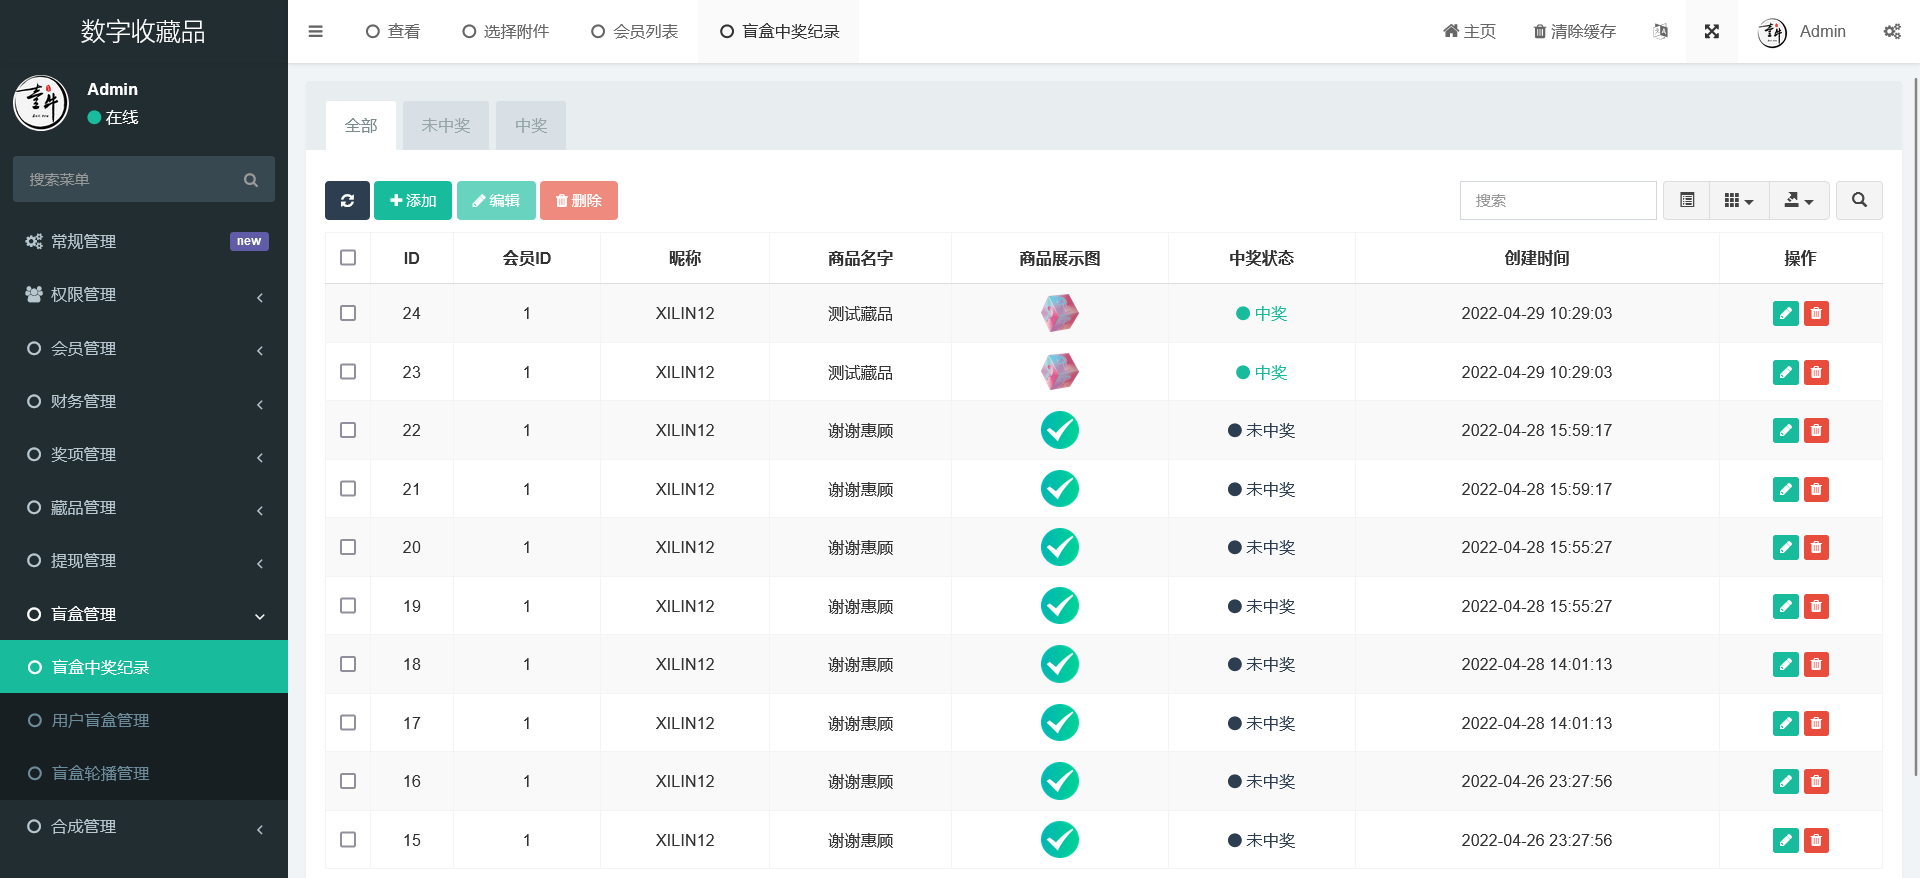Check the select-all checkbox in table header

(x=348, y=258)
